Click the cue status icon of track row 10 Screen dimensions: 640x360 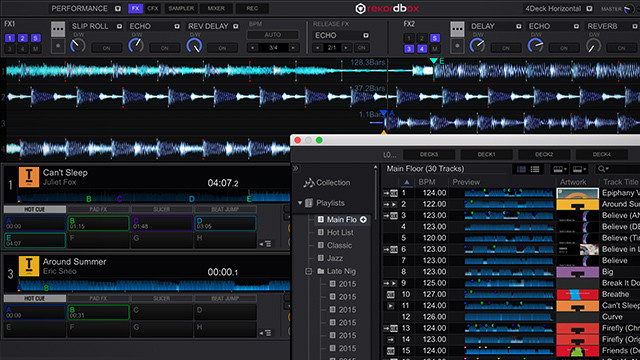click(391, 294)
